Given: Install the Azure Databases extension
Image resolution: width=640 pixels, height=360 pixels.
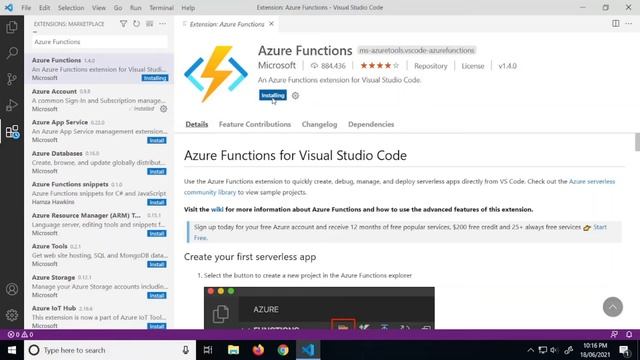Looking at the screenshot, I should 157,171.
